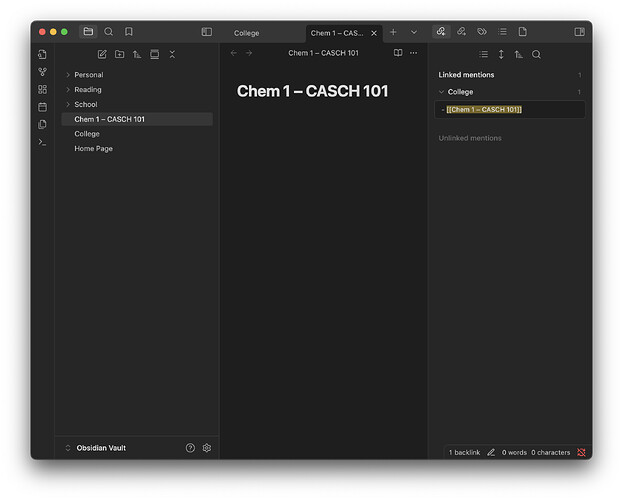Image resolution: width=622 pixels, height=500 pixels.
Task: Insert template ribbon icon
Action: point(42,125)
